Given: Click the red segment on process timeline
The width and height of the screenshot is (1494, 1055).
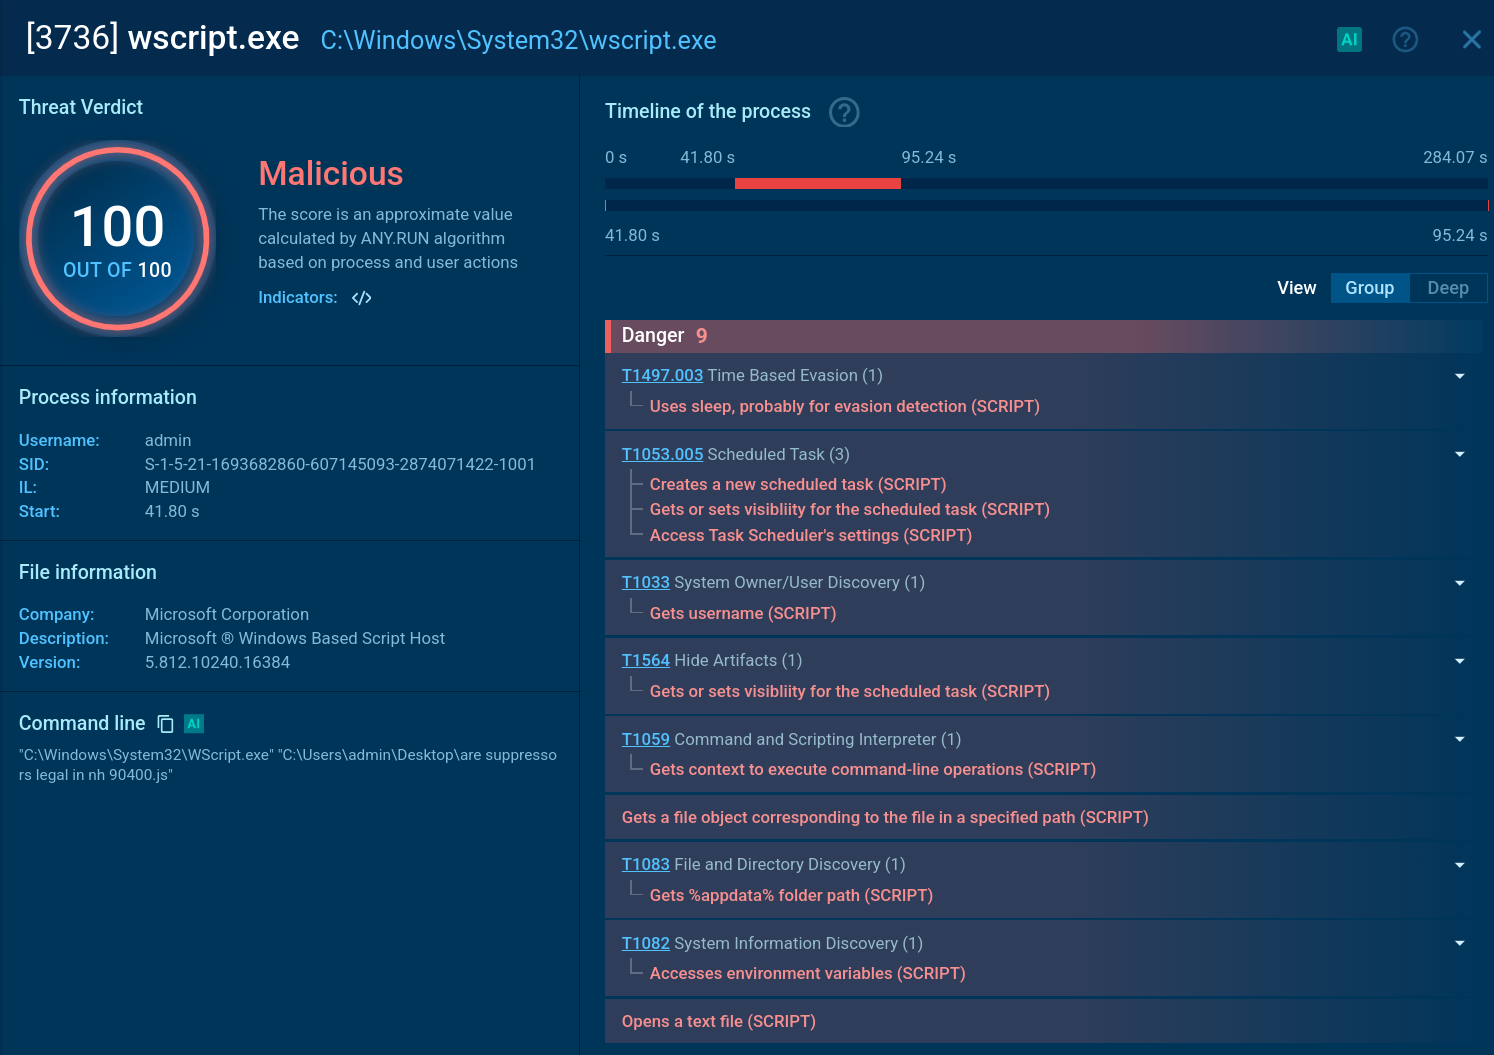Looking at the screenshot, I should (x=818, y=183).
